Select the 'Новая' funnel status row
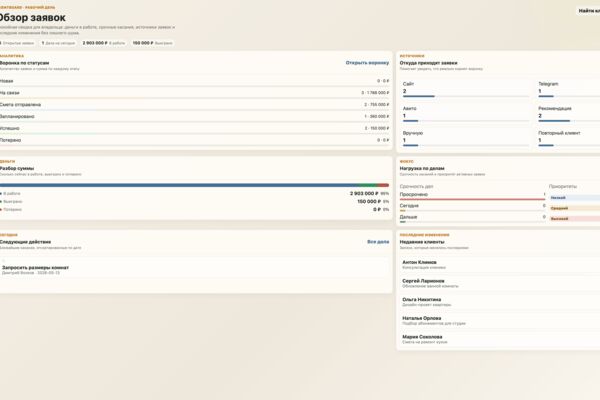 [194, 81]
